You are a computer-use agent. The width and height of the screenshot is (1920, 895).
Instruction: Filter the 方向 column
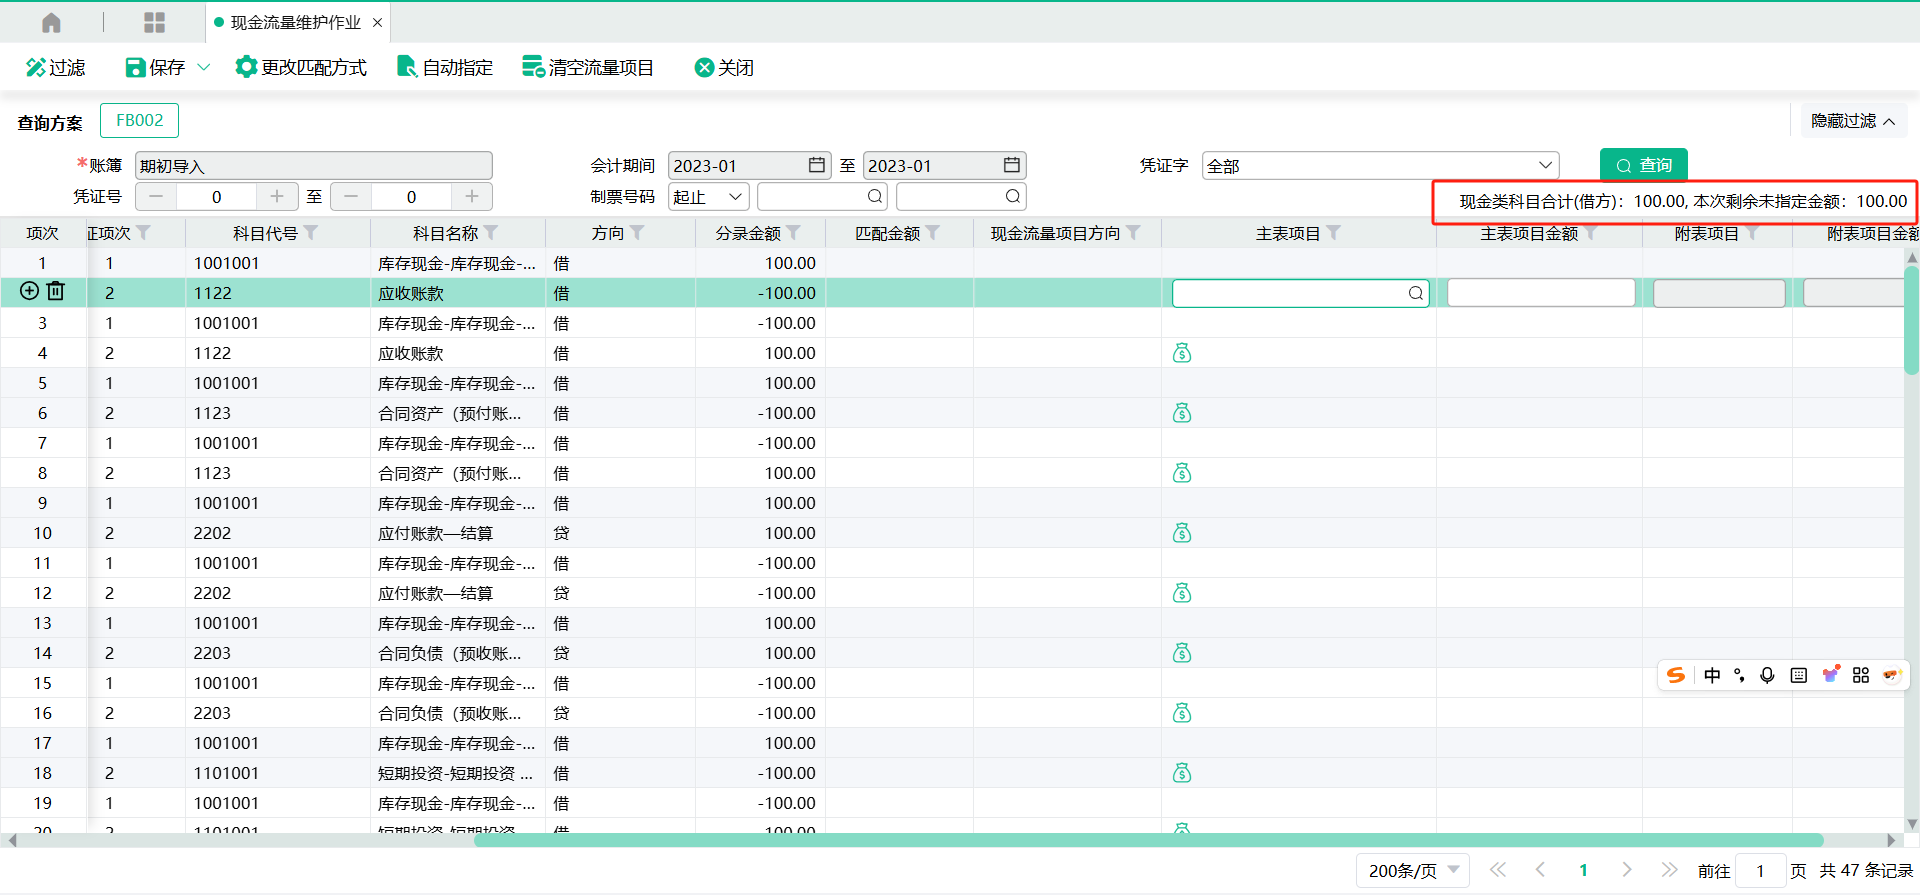637,233
